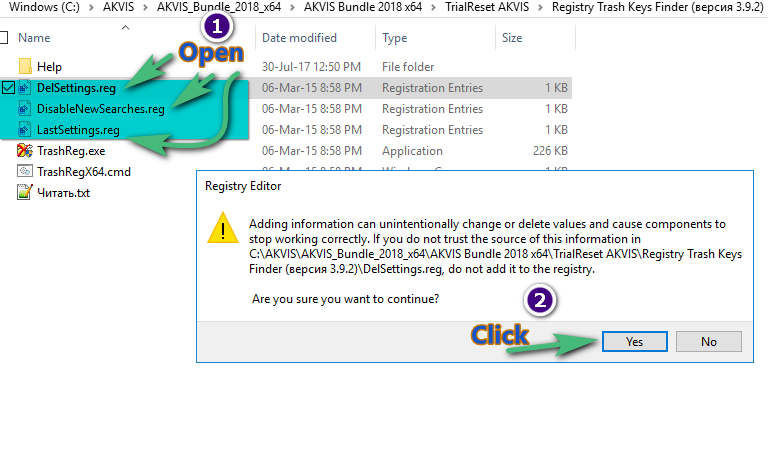Go to TrialReset AKVIS breadcrumb segment
768x463 pixels.
click(487, 7)
